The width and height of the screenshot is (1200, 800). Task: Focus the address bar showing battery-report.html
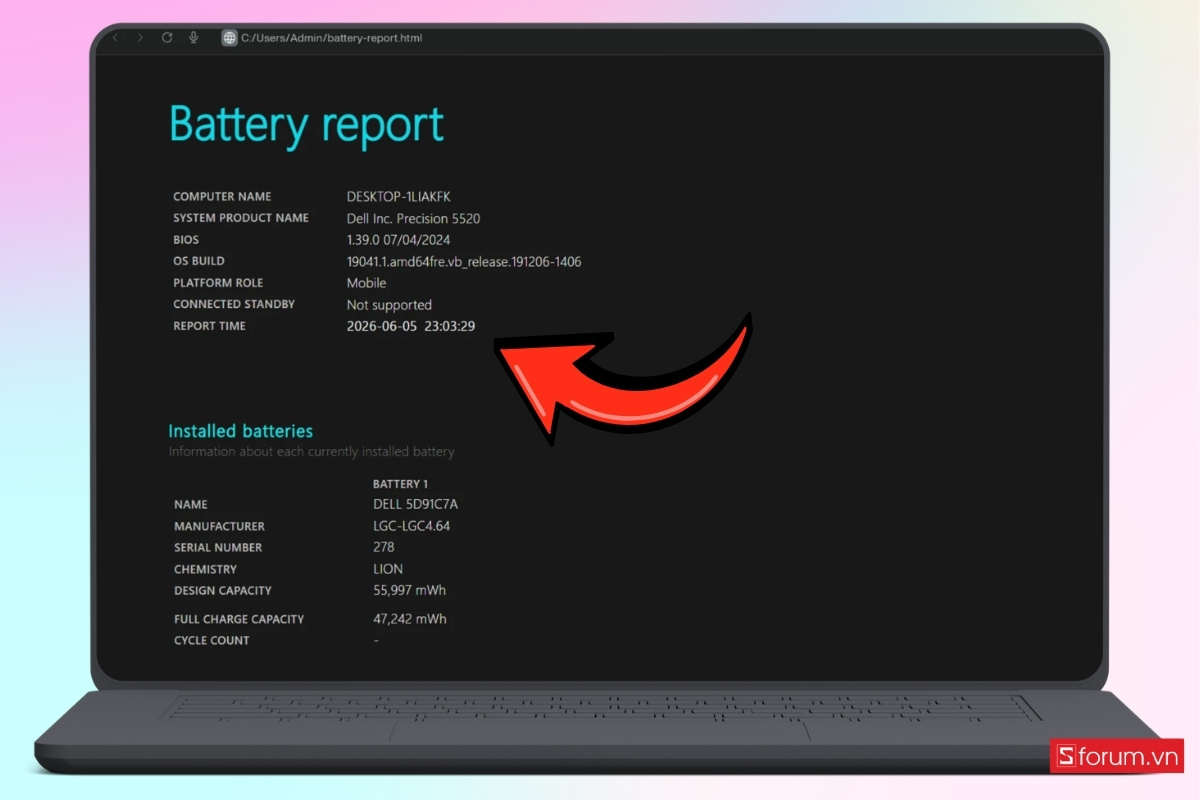[x=332, y=38]
